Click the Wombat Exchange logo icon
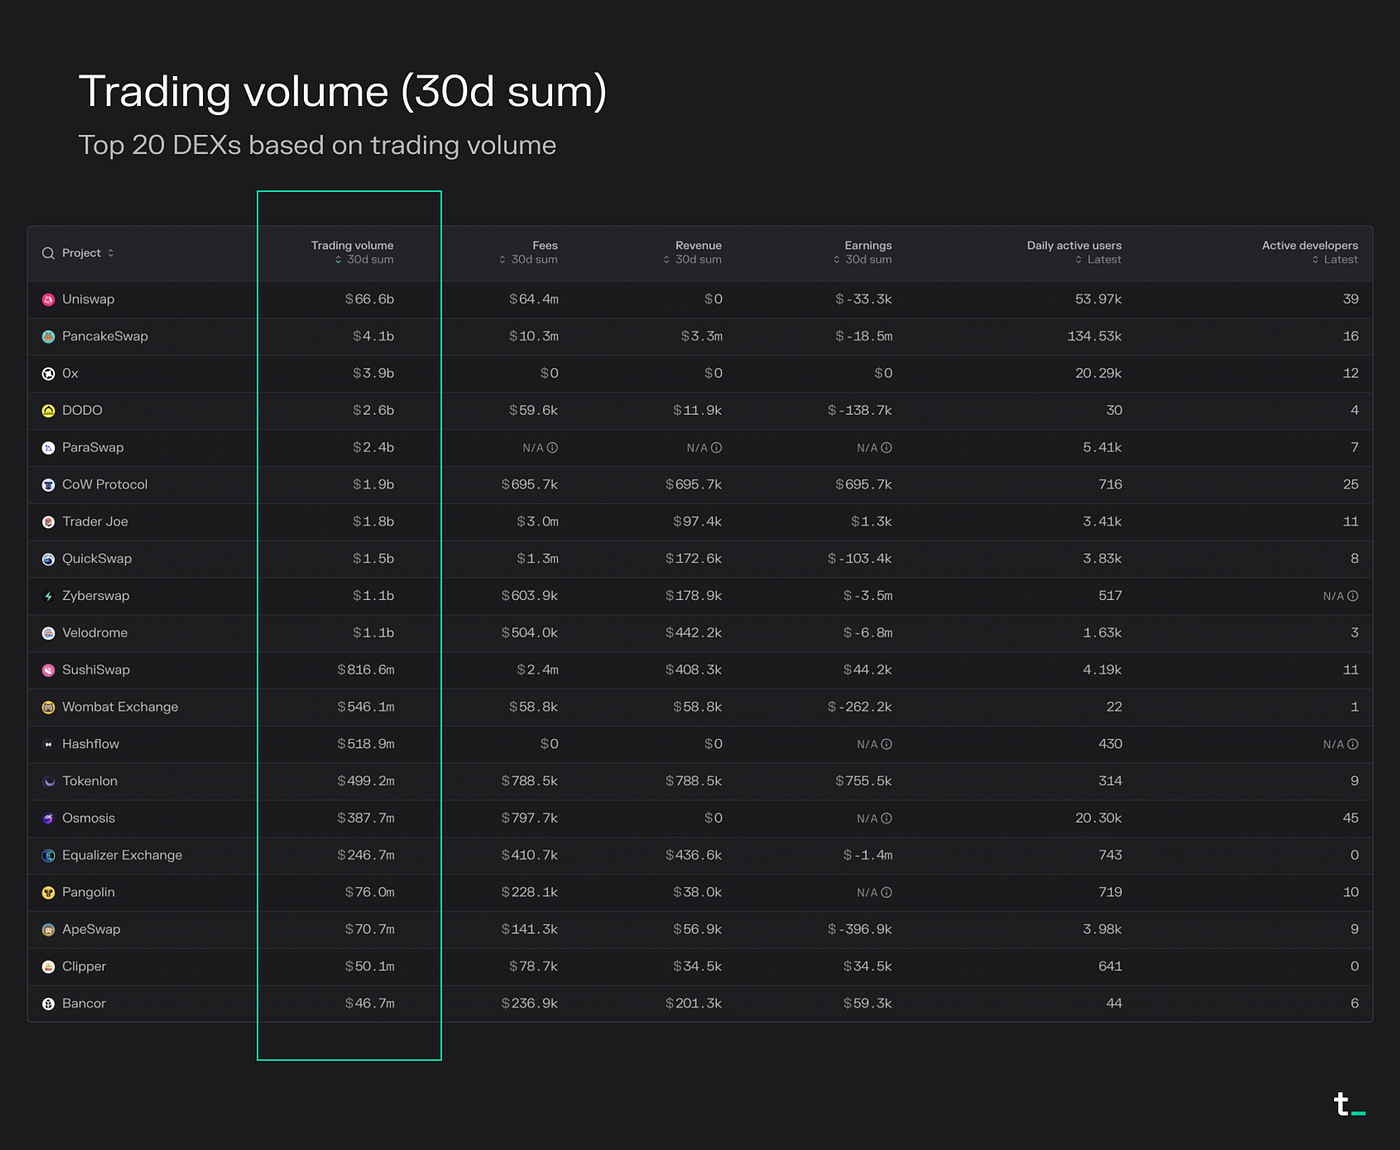 tap(48, 707)
